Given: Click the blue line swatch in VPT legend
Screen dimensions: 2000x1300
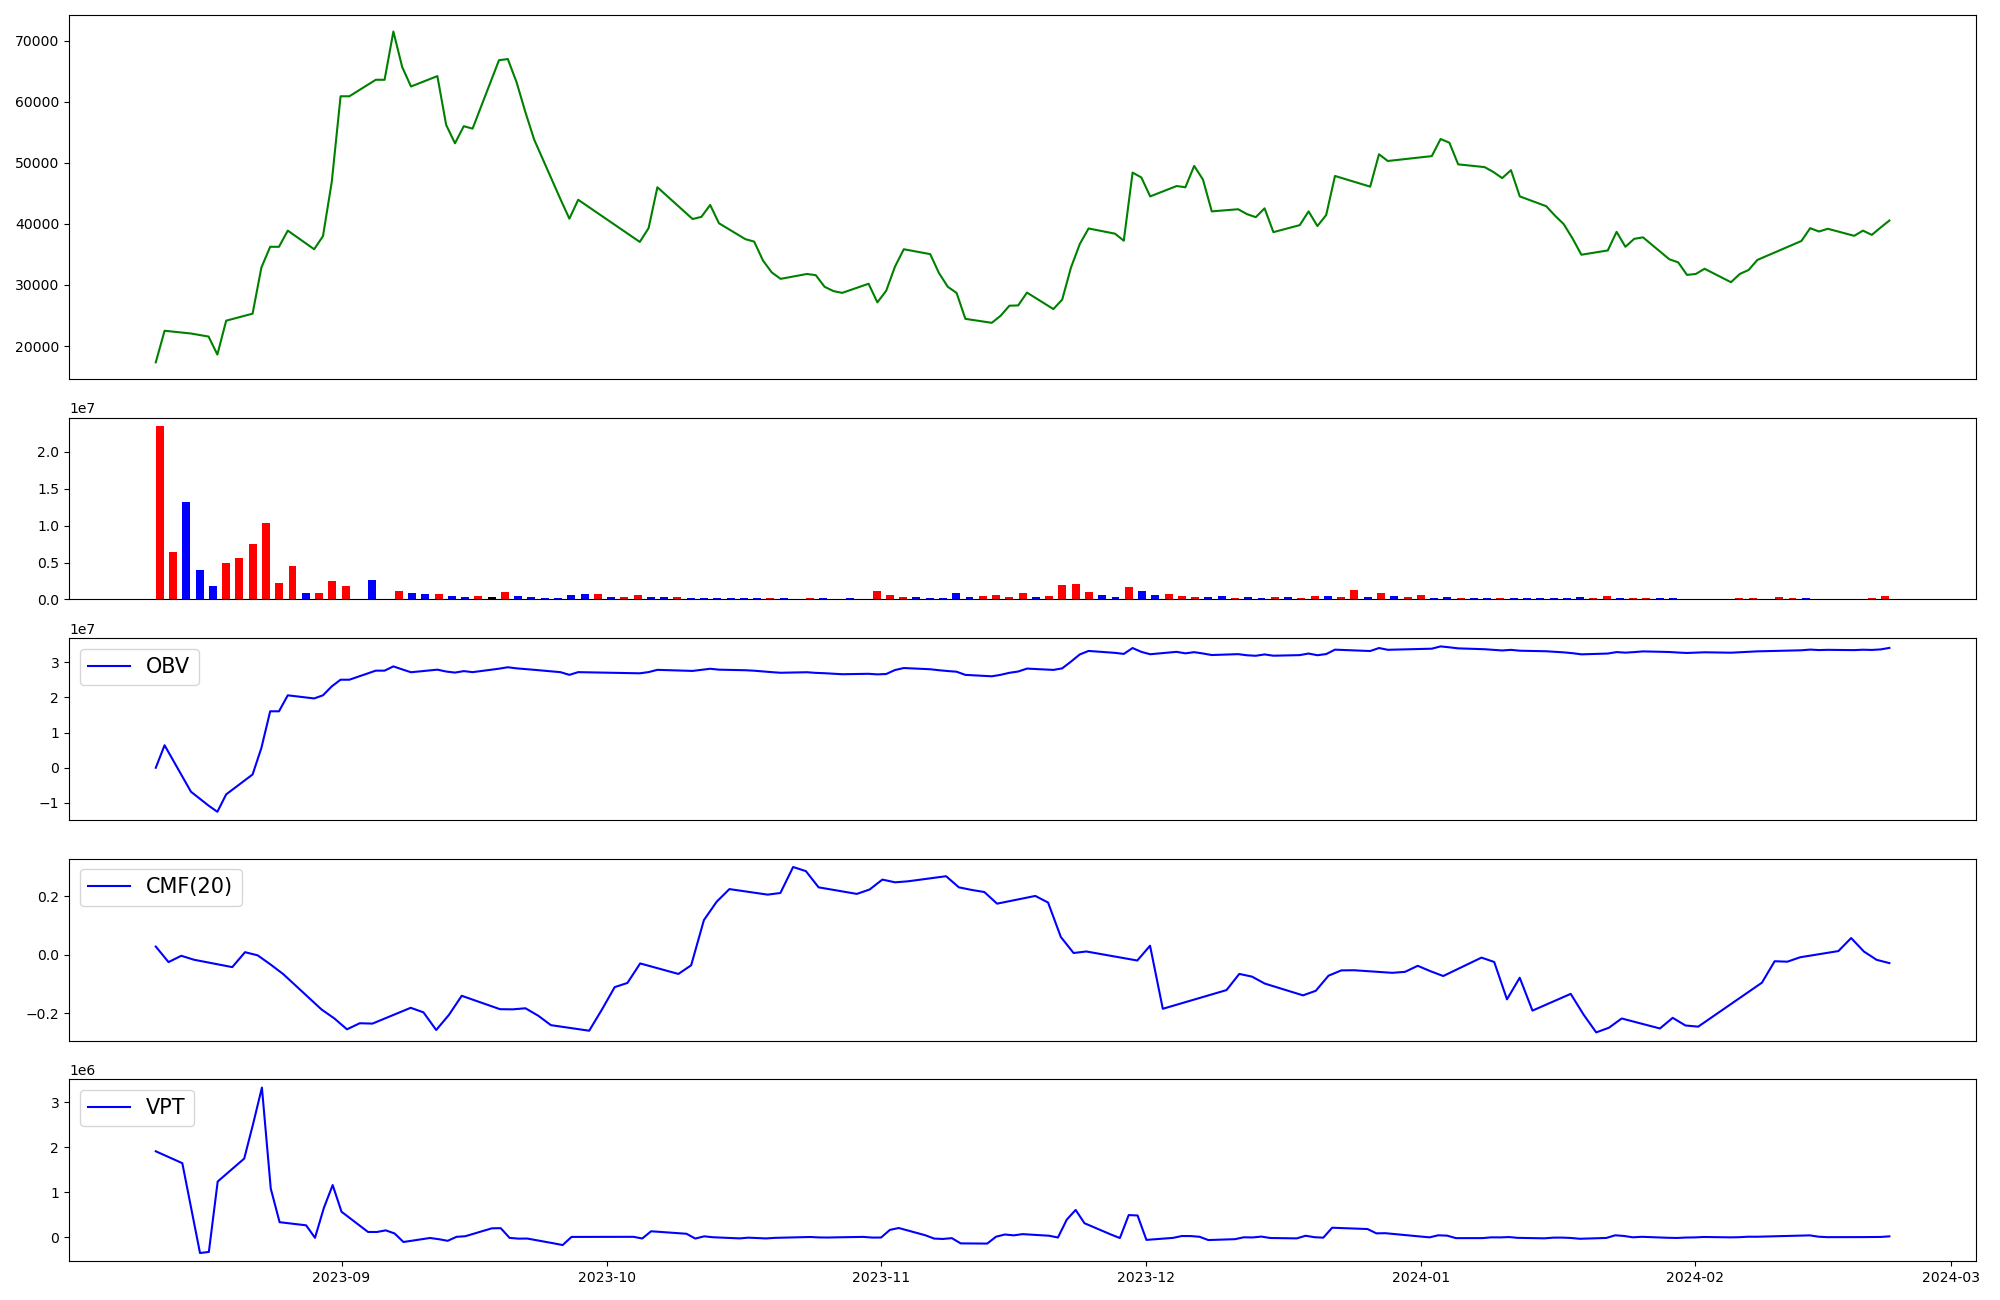Looking at the screenshot, I should pyautogui.click(x=109, y=1108).
